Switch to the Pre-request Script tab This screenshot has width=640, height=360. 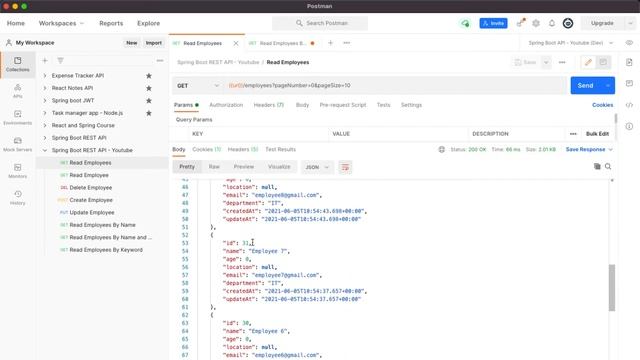pos(343,105)
